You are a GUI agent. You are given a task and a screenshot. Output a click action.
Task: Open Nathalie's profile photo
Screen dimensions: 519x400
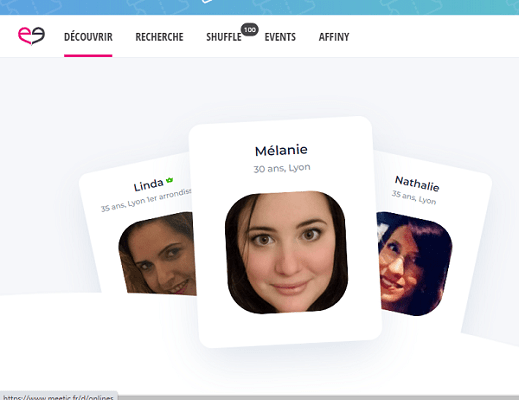click(x=414, y=264)
